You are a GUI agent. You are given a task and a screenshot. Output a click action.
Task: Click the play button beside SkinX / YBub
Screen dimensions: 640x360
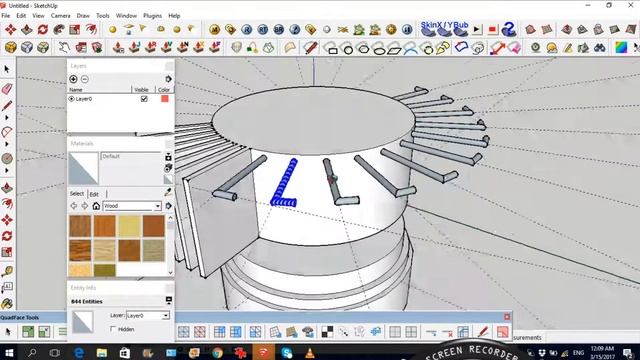pos(477,29)
